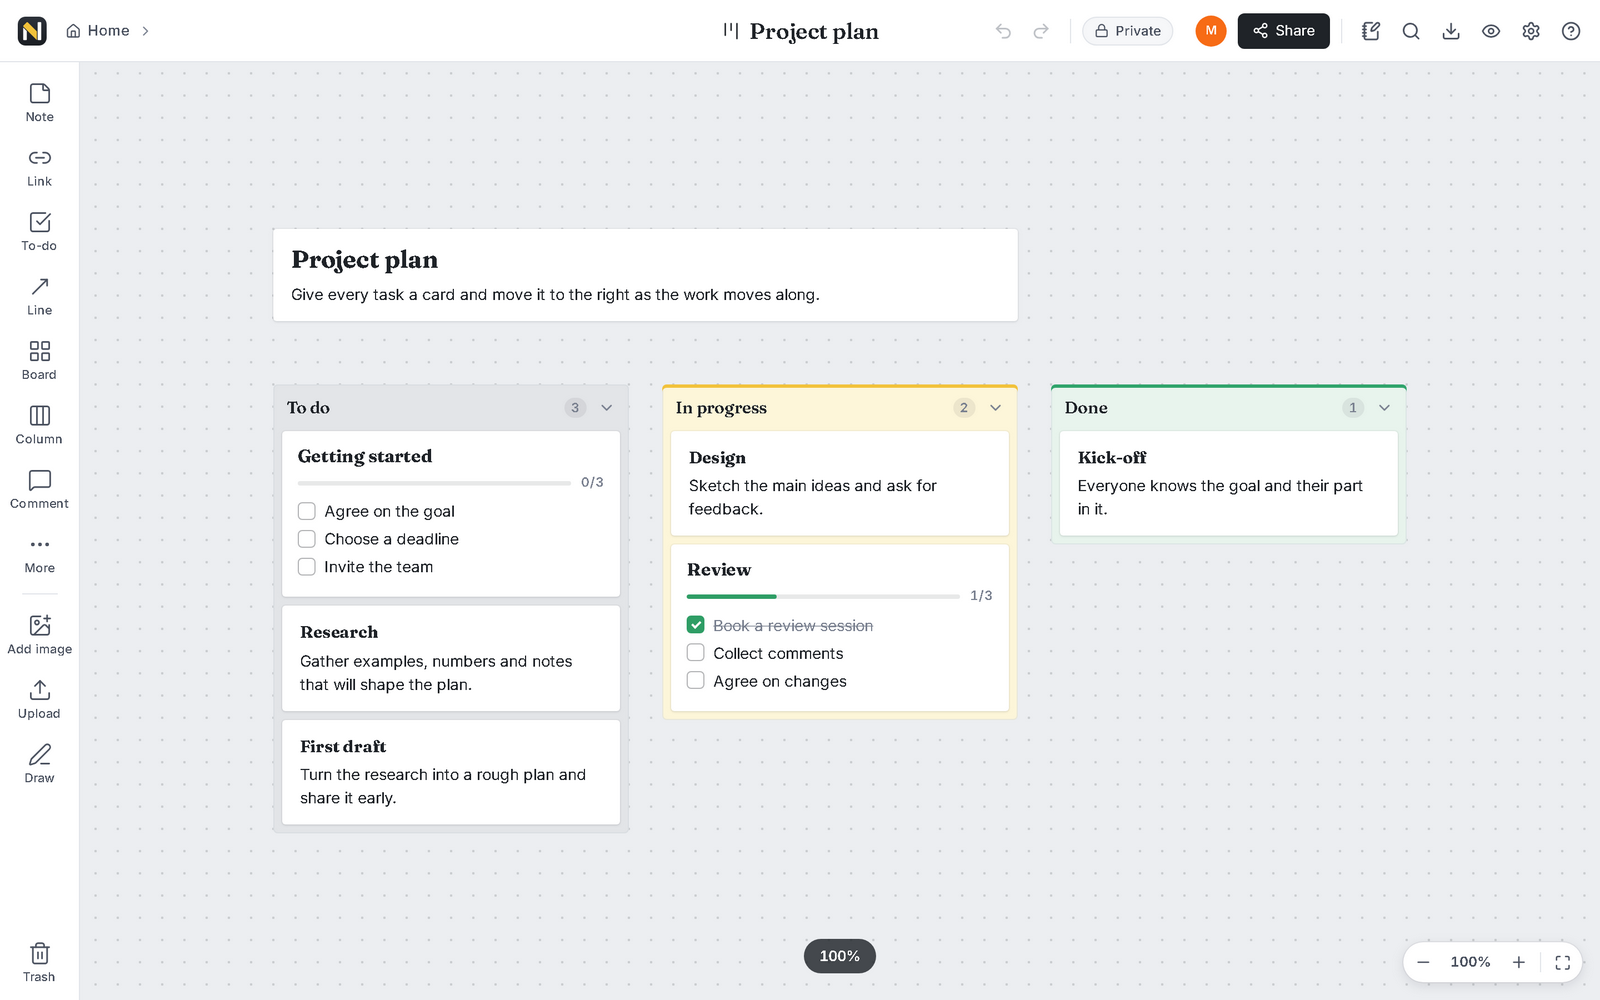This screenshot has height=1000, width=1600.
Task: Insert a Column from sidebar
Action: (40, 426)
